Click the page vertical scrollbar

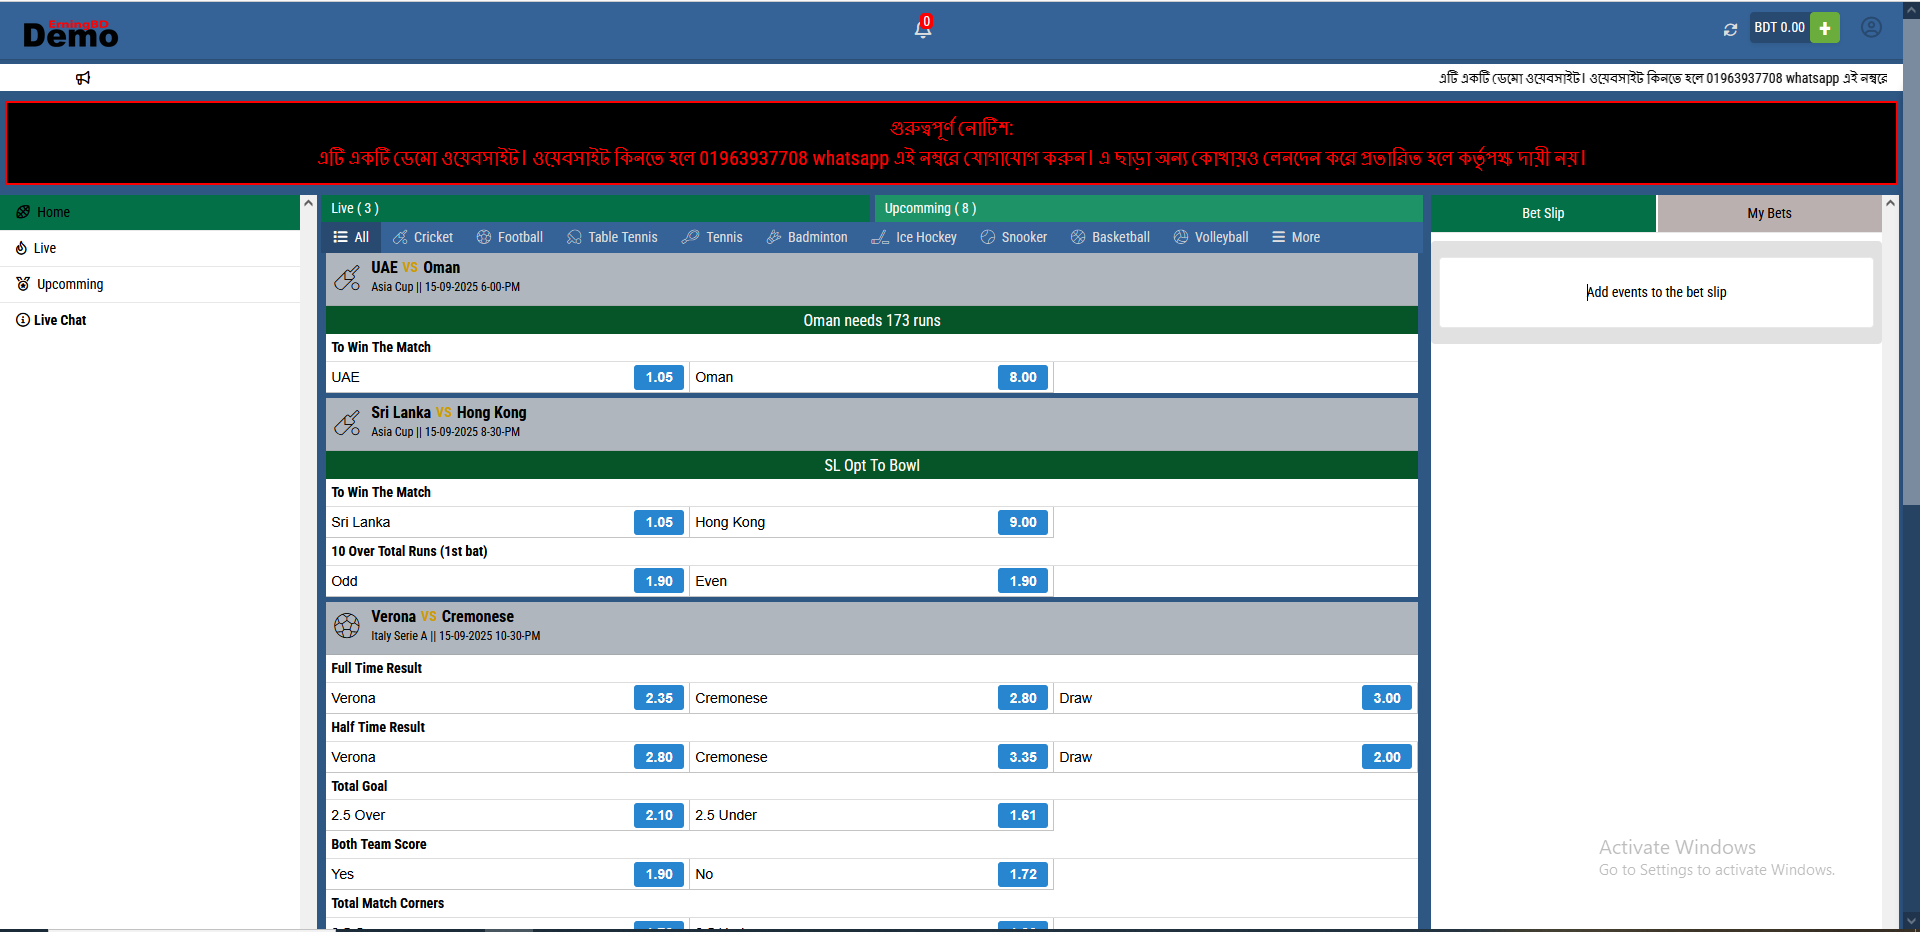[1911, 300]
